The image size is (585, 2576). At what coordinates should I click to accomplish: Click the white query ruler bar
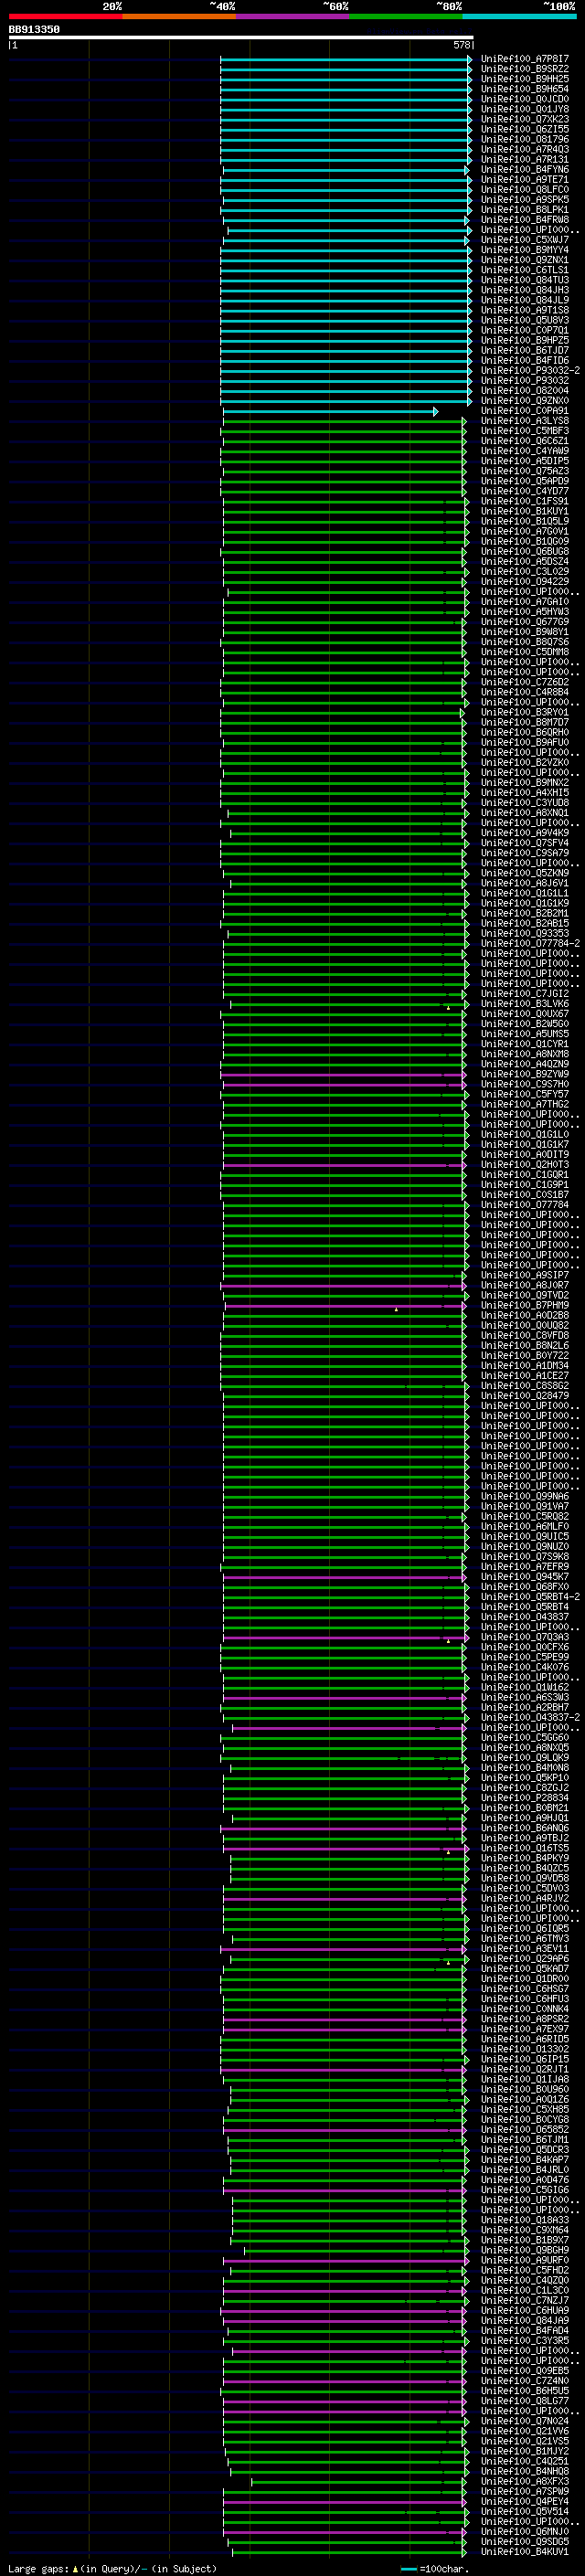pos(241,38)
